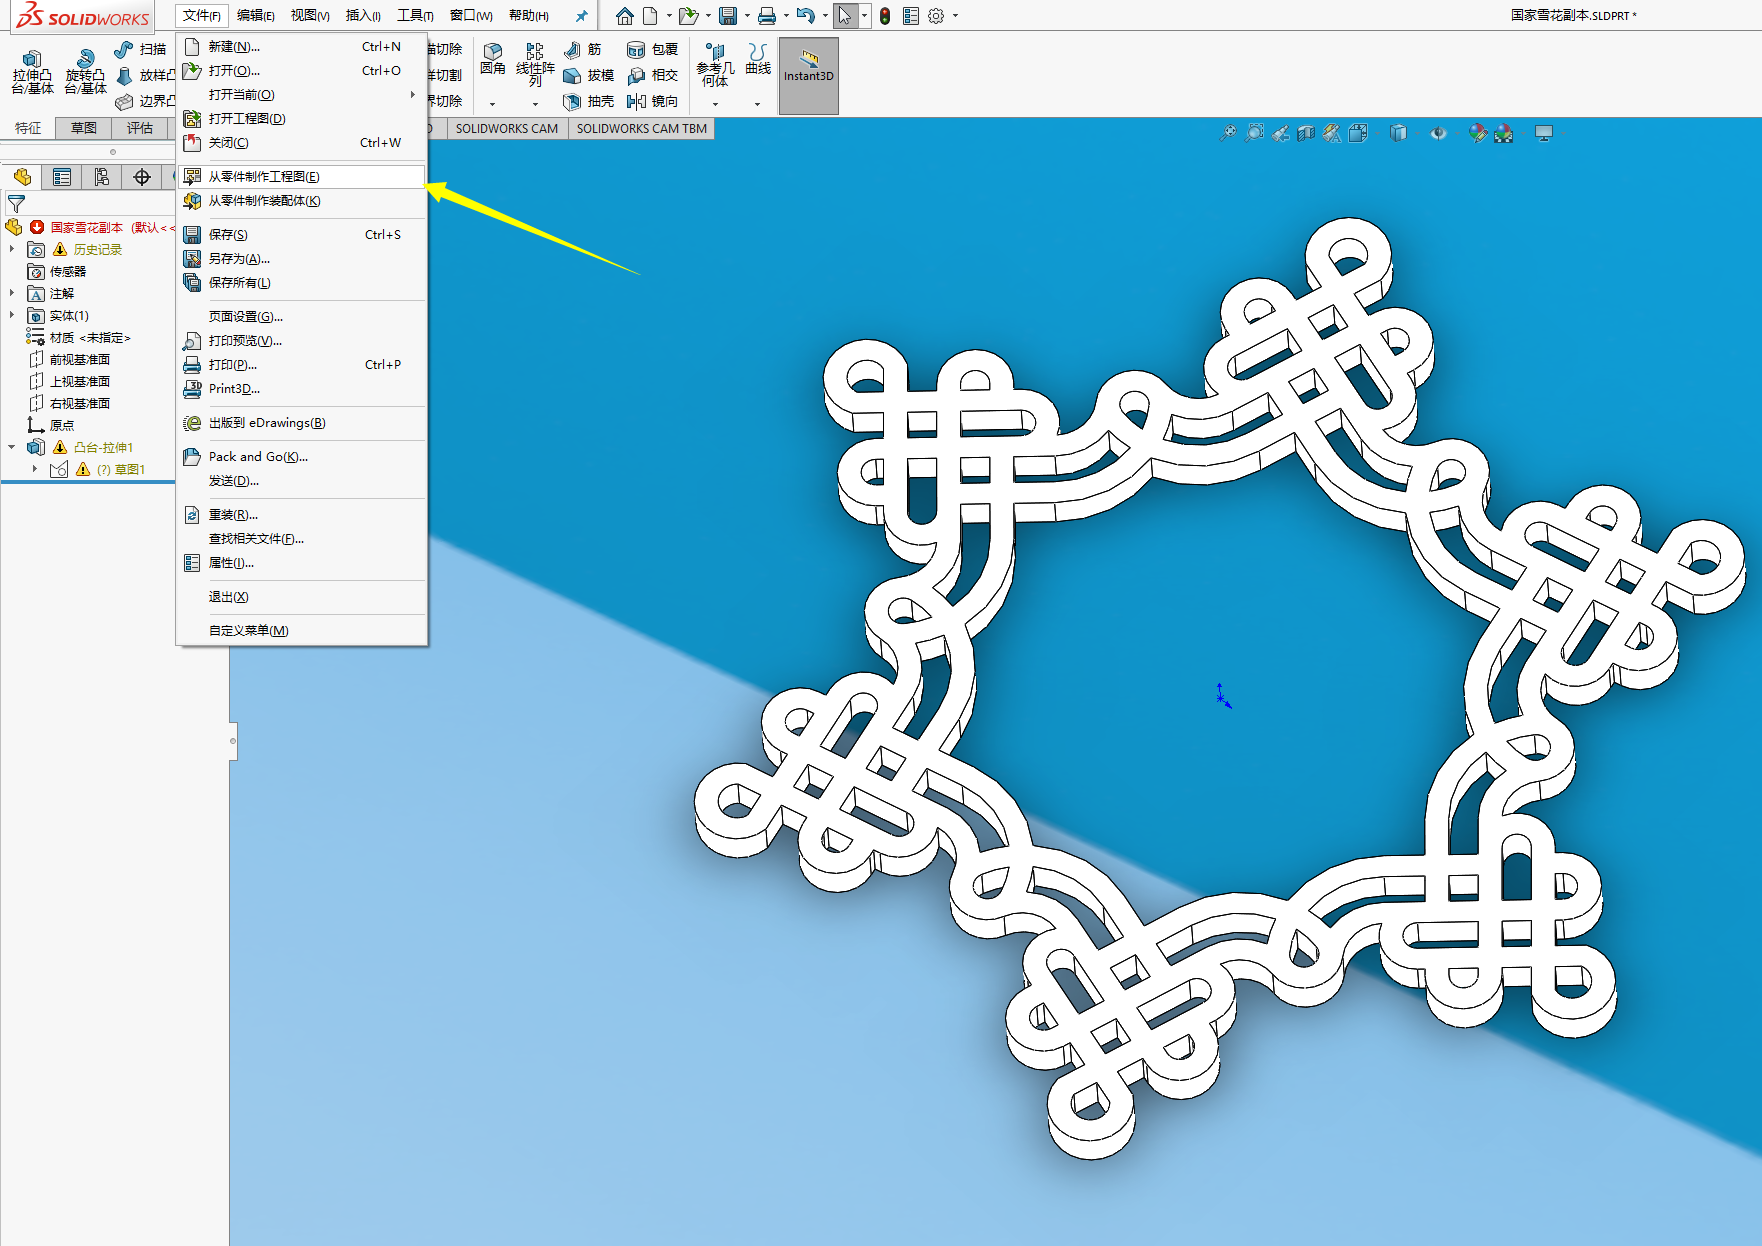1762x1246 pixels.
Task: Click the Zoom to Fit view icon
Action: (1228, 133)
